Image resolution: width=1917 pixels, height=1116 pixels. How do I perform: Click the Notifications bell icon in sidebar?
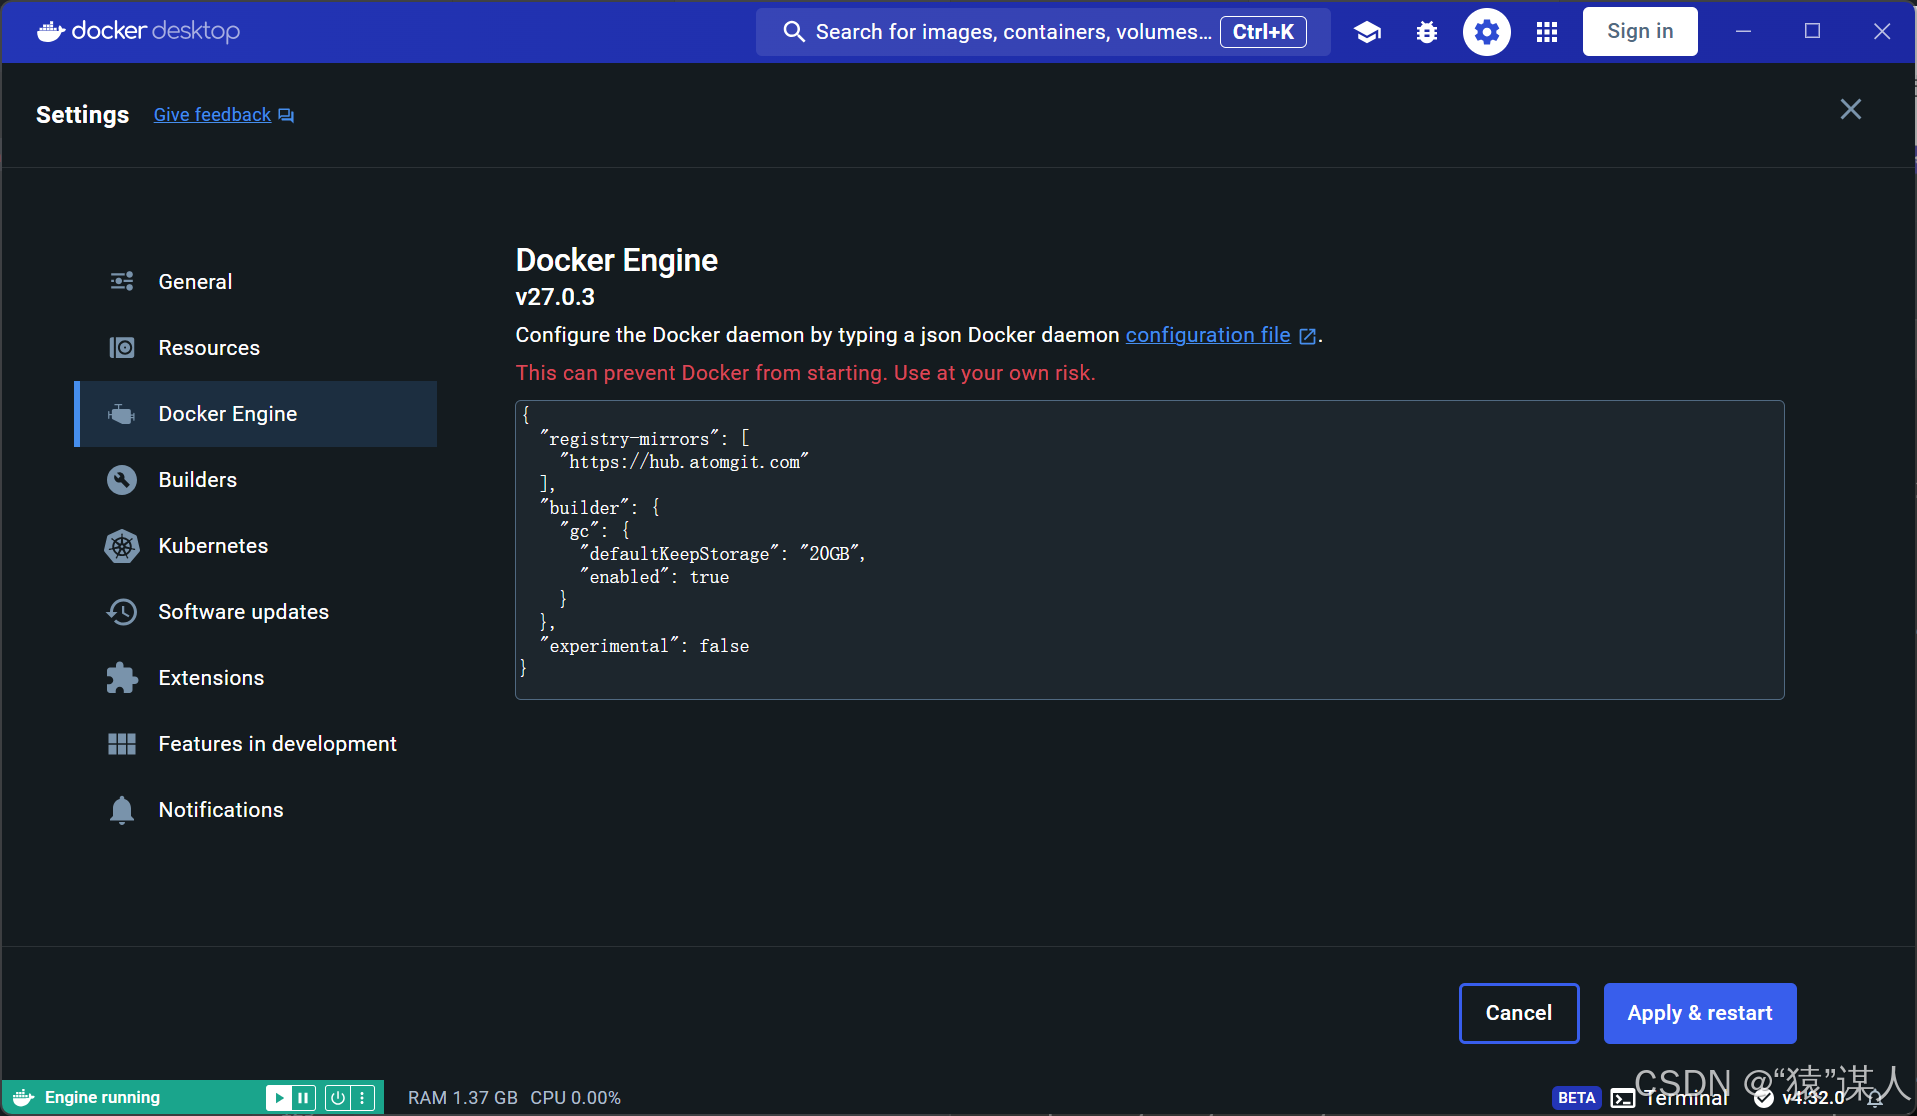(122, 810)
